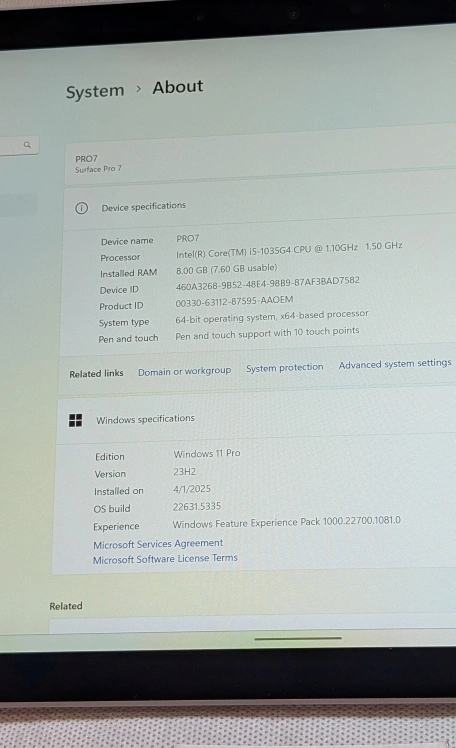Viewport: 456px width, 748px height.
Task: Click the About breadcrumb title
Action: coord(178,87)
